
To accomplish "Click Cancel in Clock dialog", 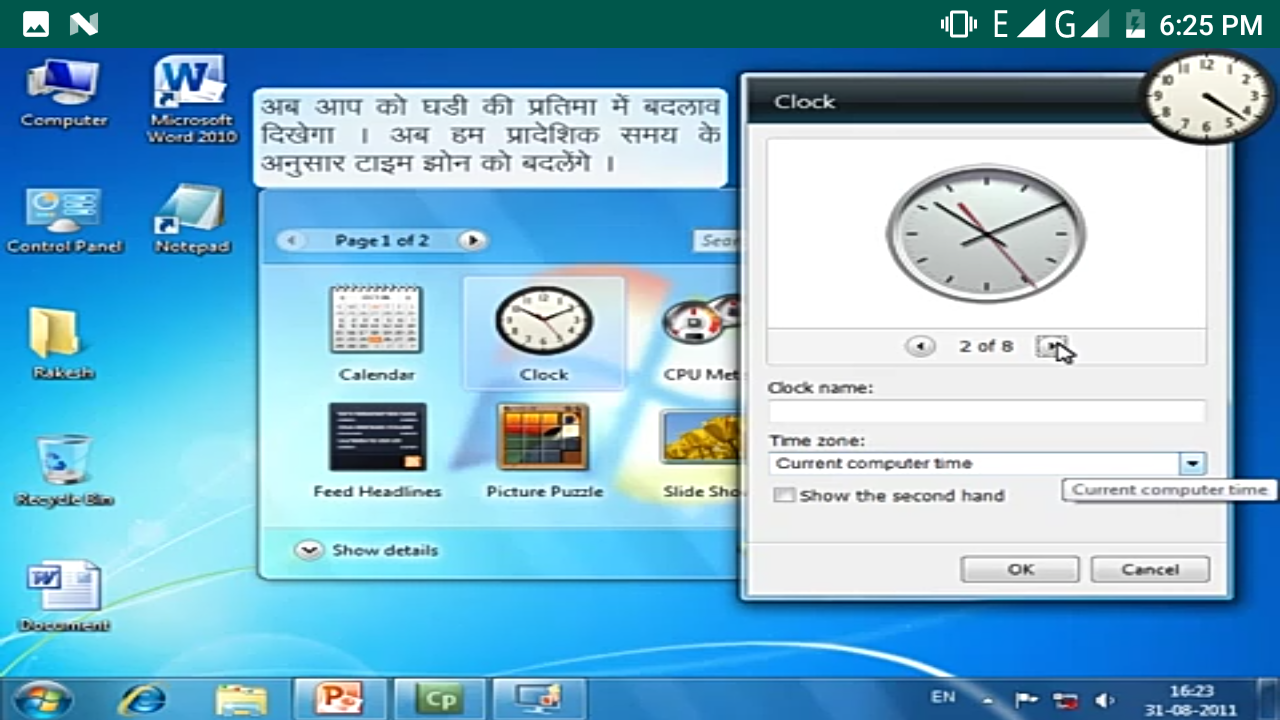I will (x=1150, y=569).
